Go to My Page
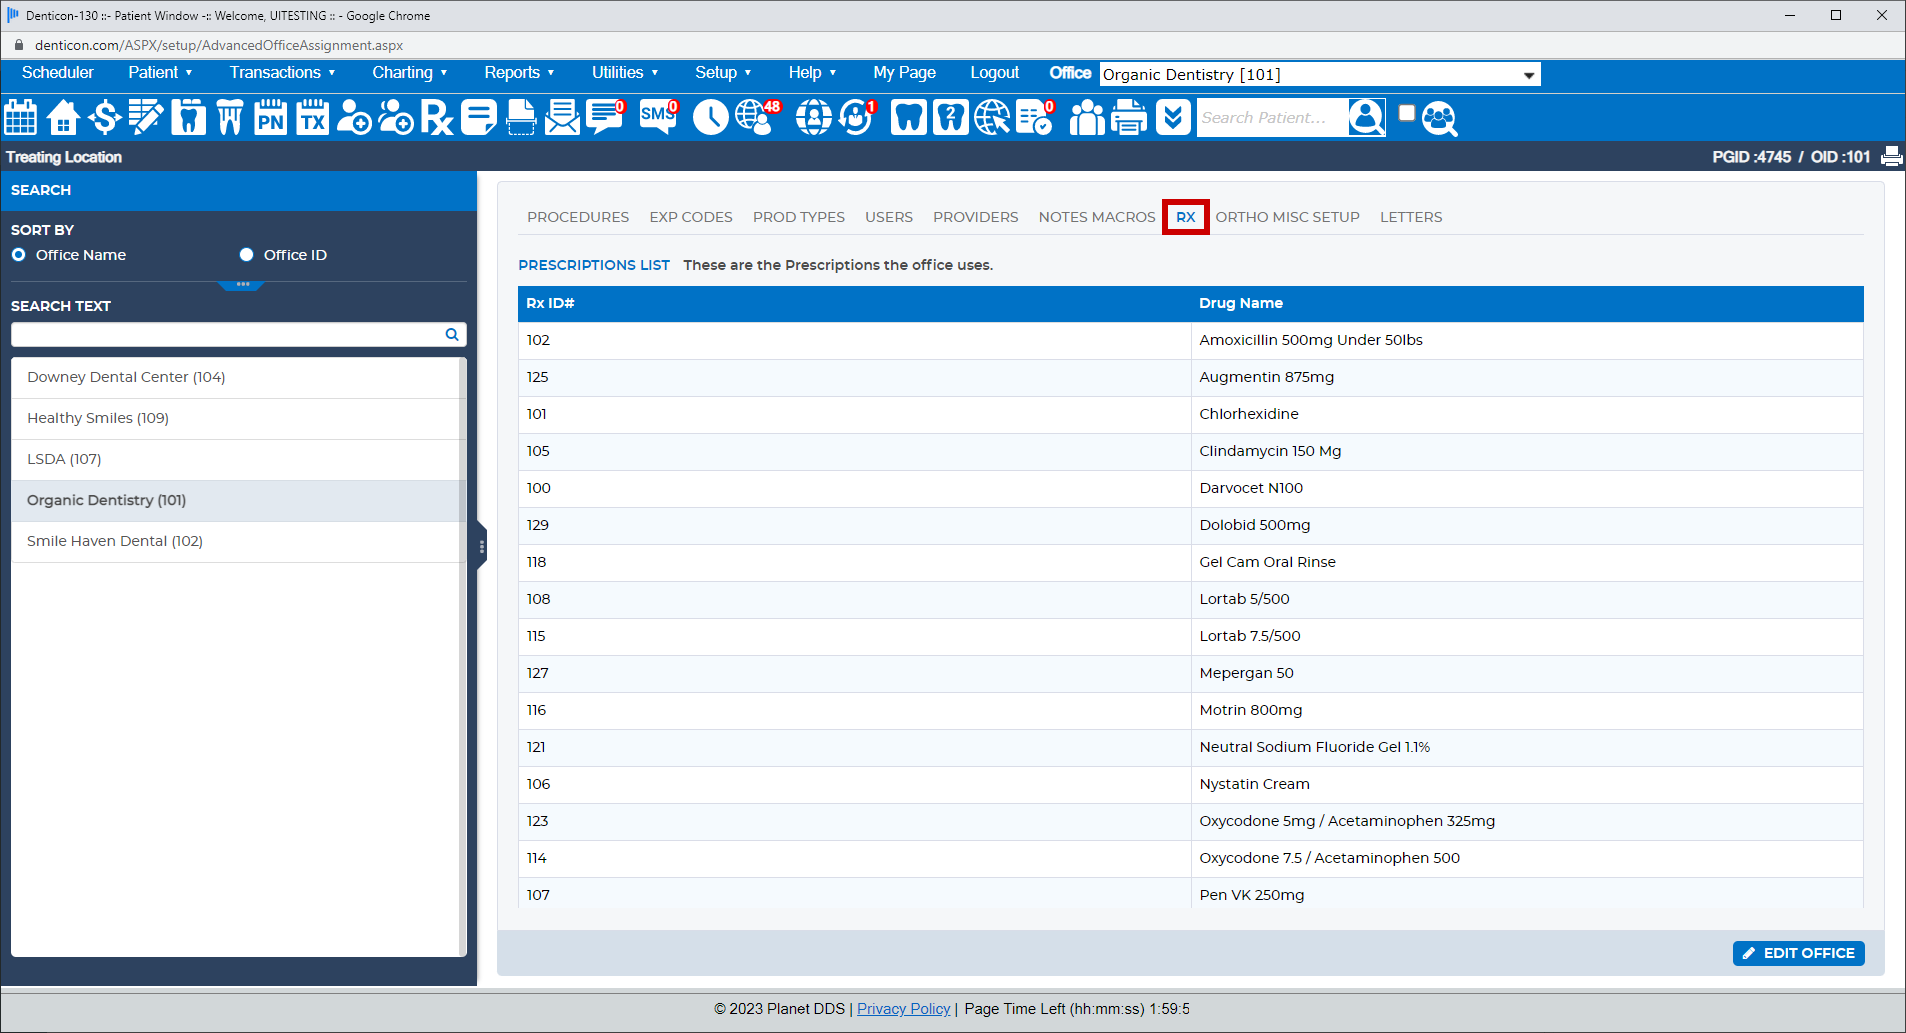The height and width of the screenshot is (1033, 1906). [x=904, y=73]
